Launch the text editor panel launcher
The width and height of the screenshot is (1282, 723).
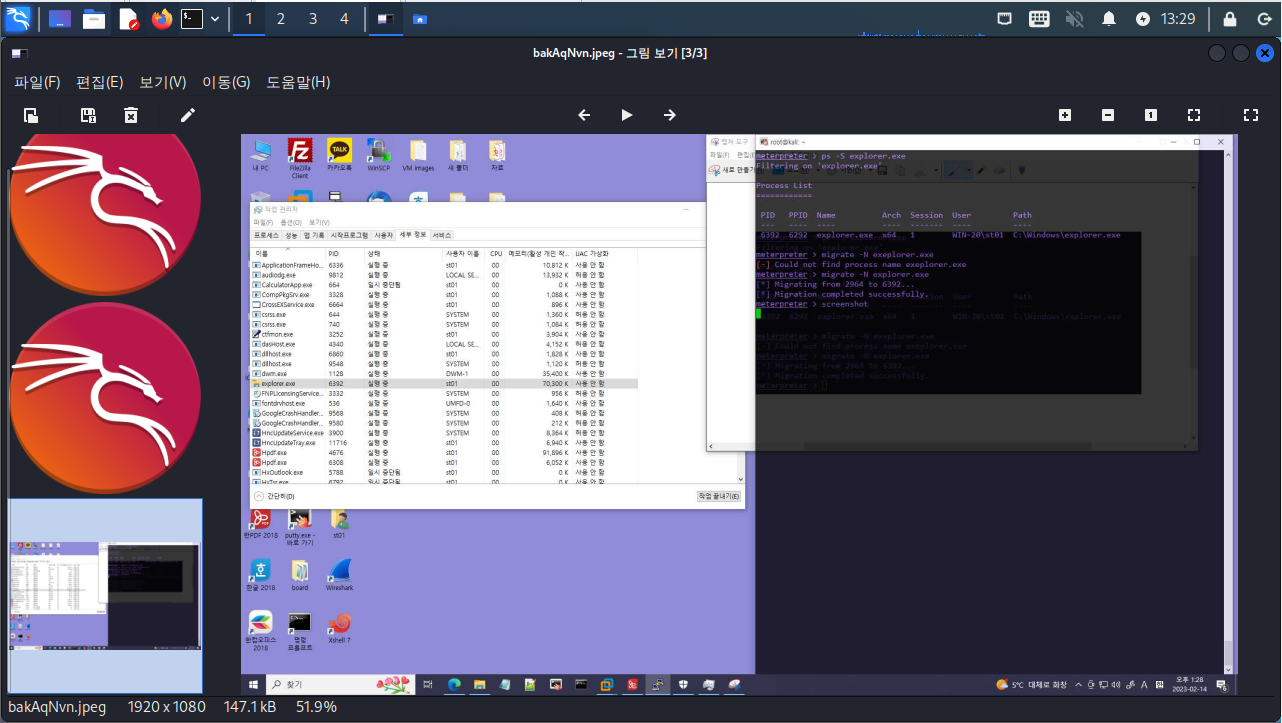tap(128, 19)
